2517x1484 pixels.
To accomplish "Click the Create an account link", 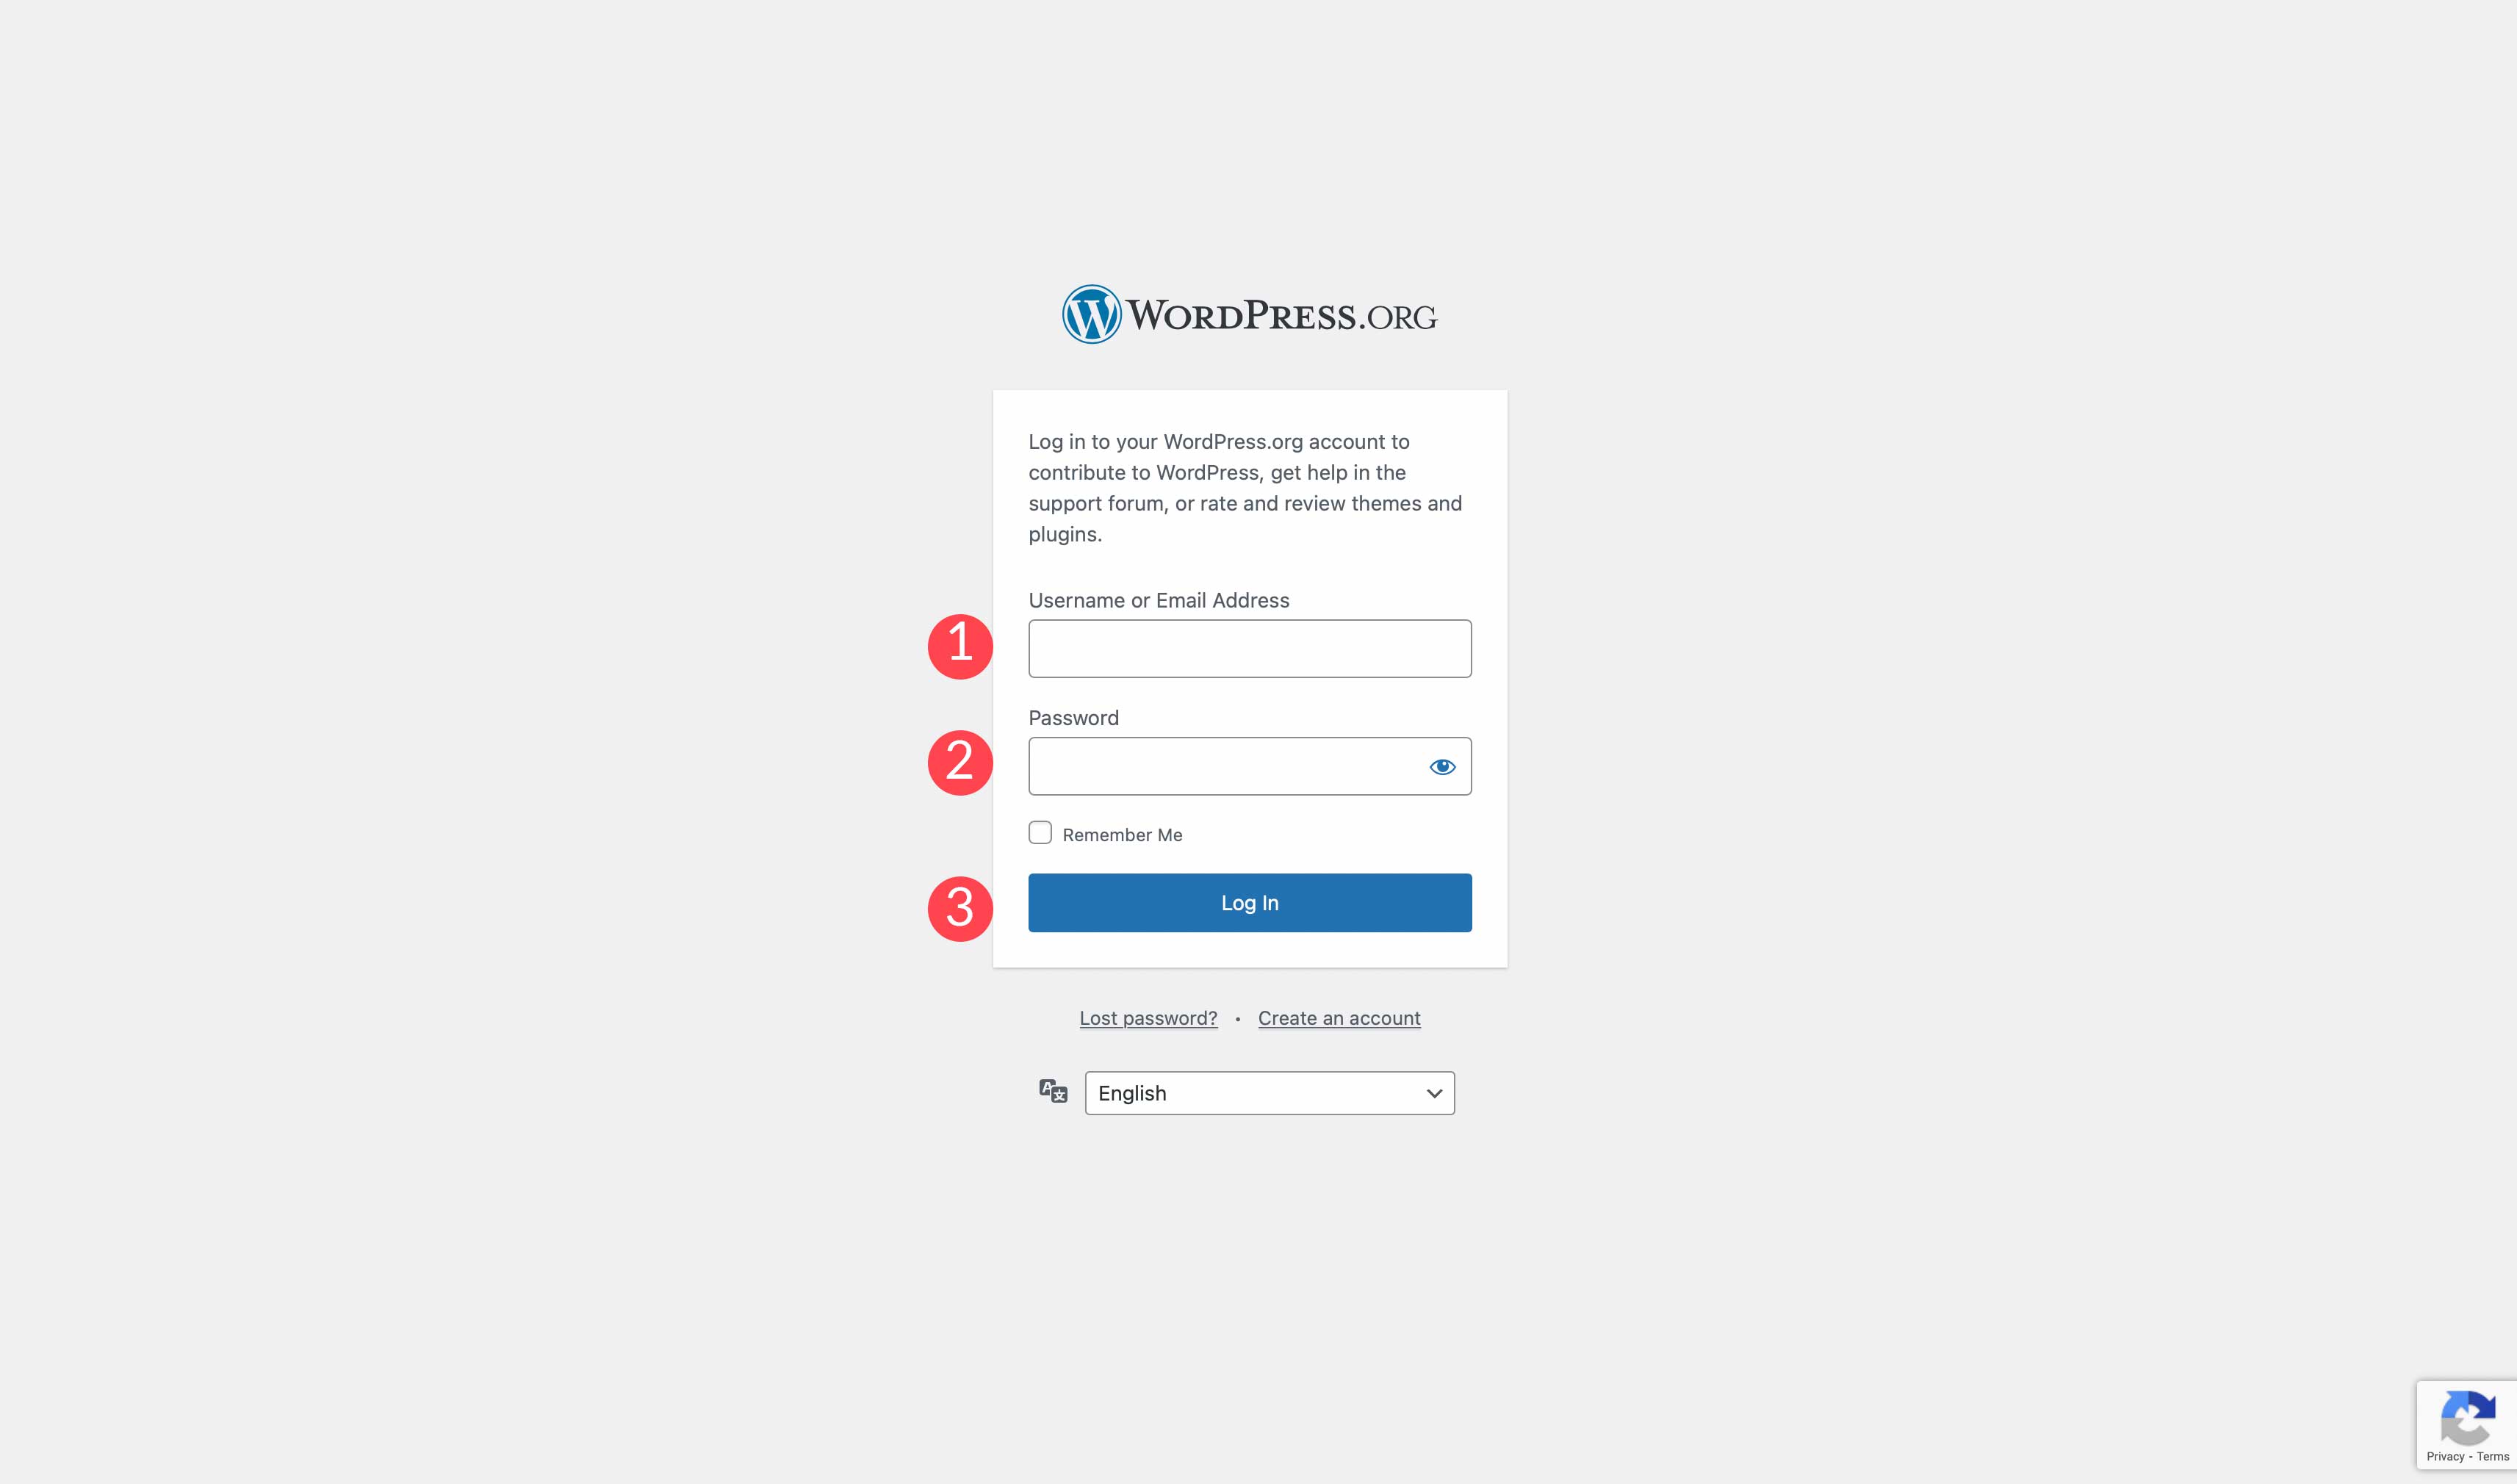I will pyautogui.click(x=1339, y=1016).
